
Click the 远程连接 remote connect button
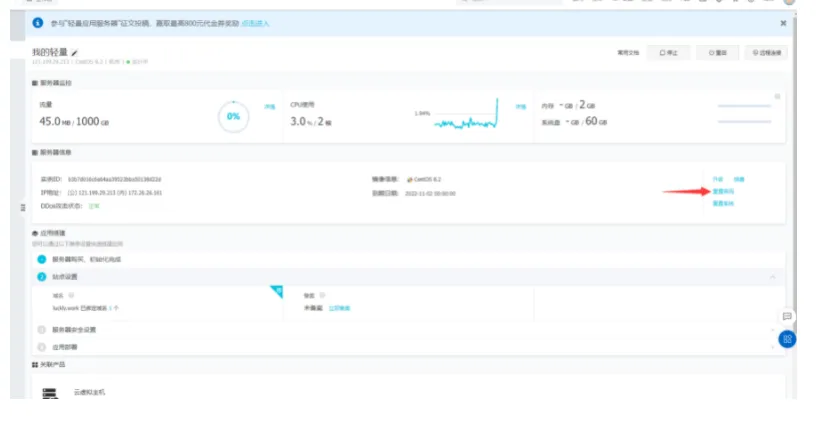766,53
